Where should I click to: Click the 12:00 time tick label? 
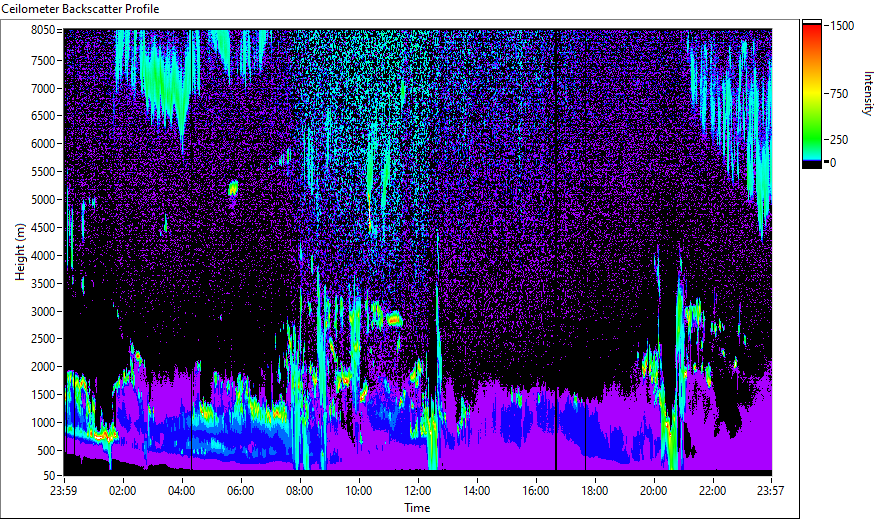pyautogui.click(x=418, y=491)
